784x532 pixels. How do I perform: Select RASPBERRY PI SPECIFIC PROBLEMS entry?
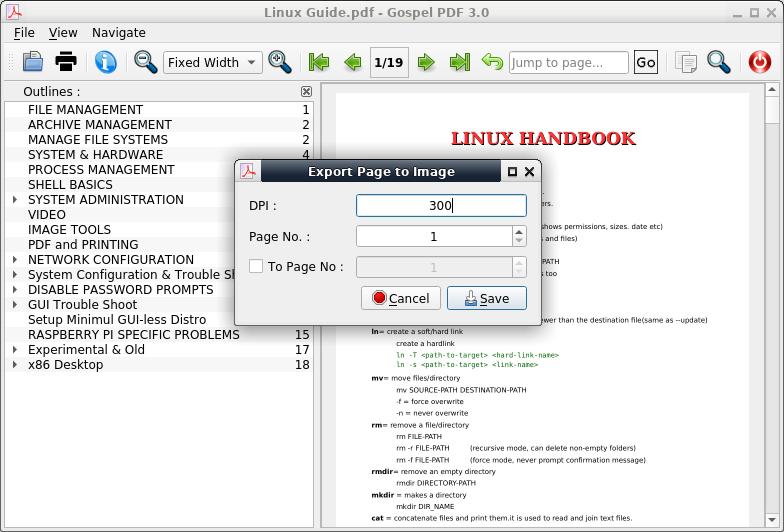tap(159, 334)
